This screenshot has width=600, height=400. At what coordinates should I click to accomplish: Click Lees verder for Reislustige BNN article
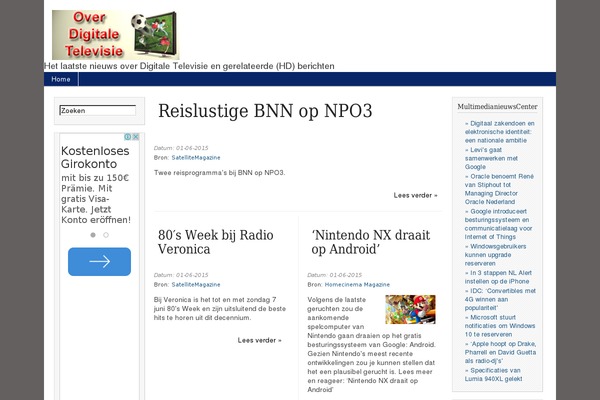point(416,195)
